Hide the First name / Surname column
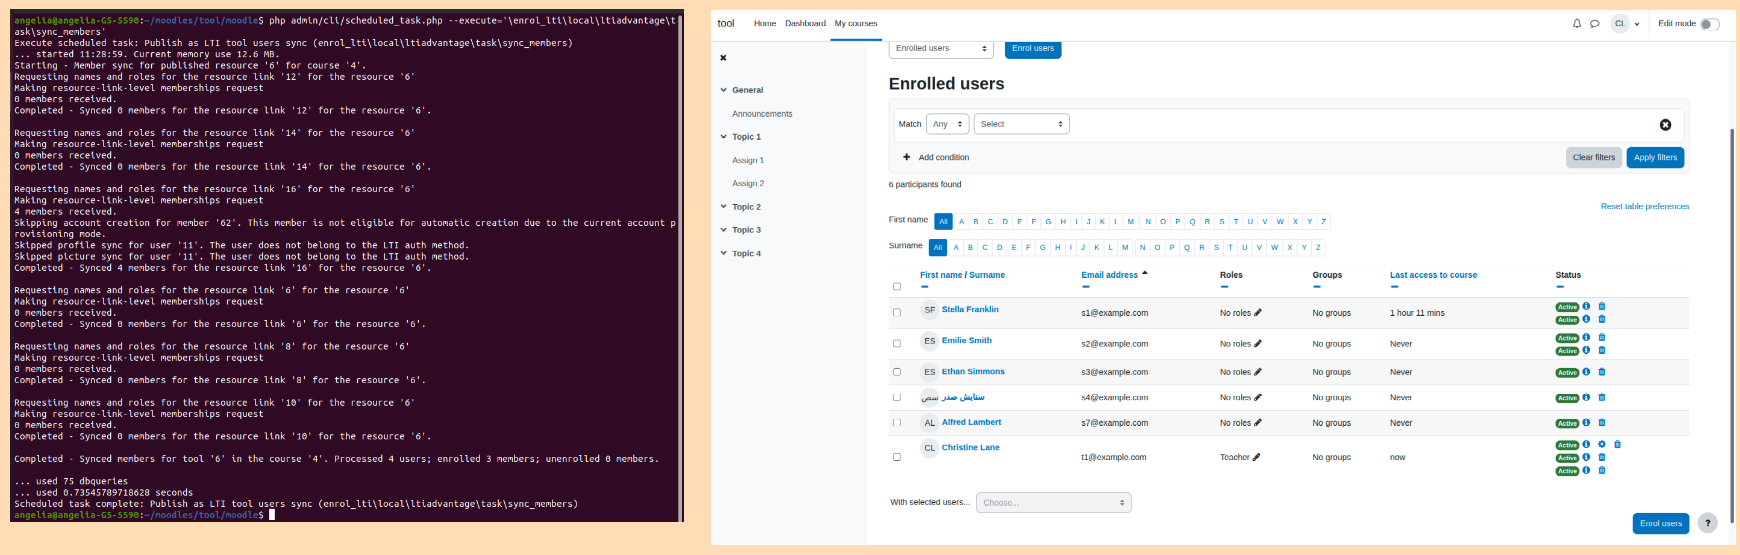This screenshot has height=555, width=1740. tap(924, 287)
